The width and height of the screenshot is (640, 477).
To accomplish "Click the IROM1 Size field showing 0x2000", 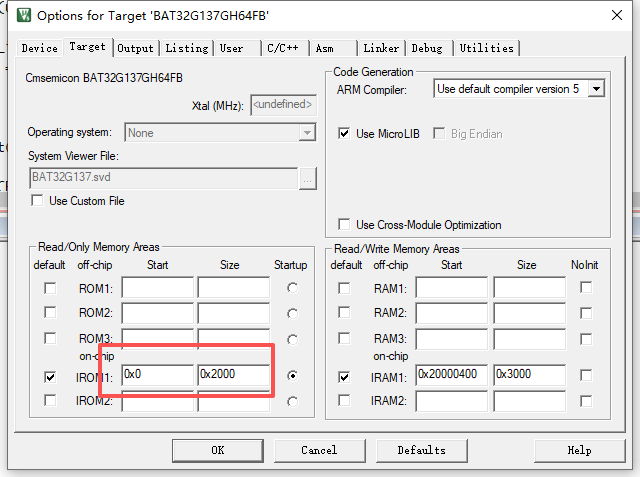I will [233, 375].
